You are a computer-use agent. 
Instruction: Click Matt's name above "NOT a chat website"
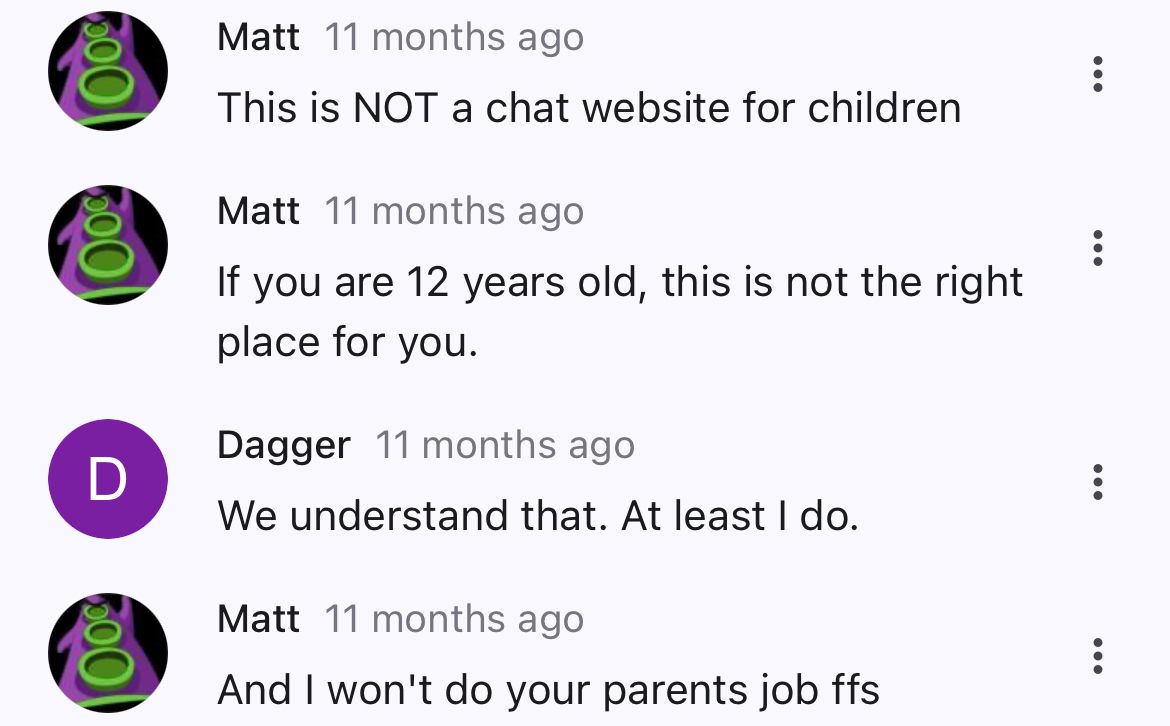click(258, 38)
